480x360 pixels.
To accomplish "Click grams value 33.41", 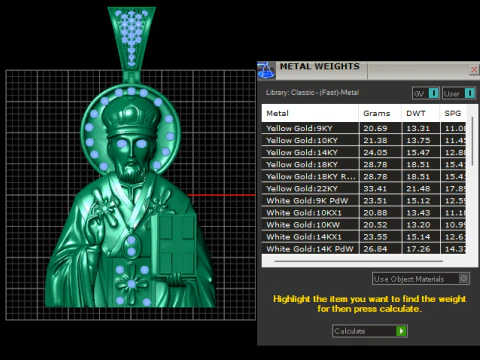I will point(375,189).
